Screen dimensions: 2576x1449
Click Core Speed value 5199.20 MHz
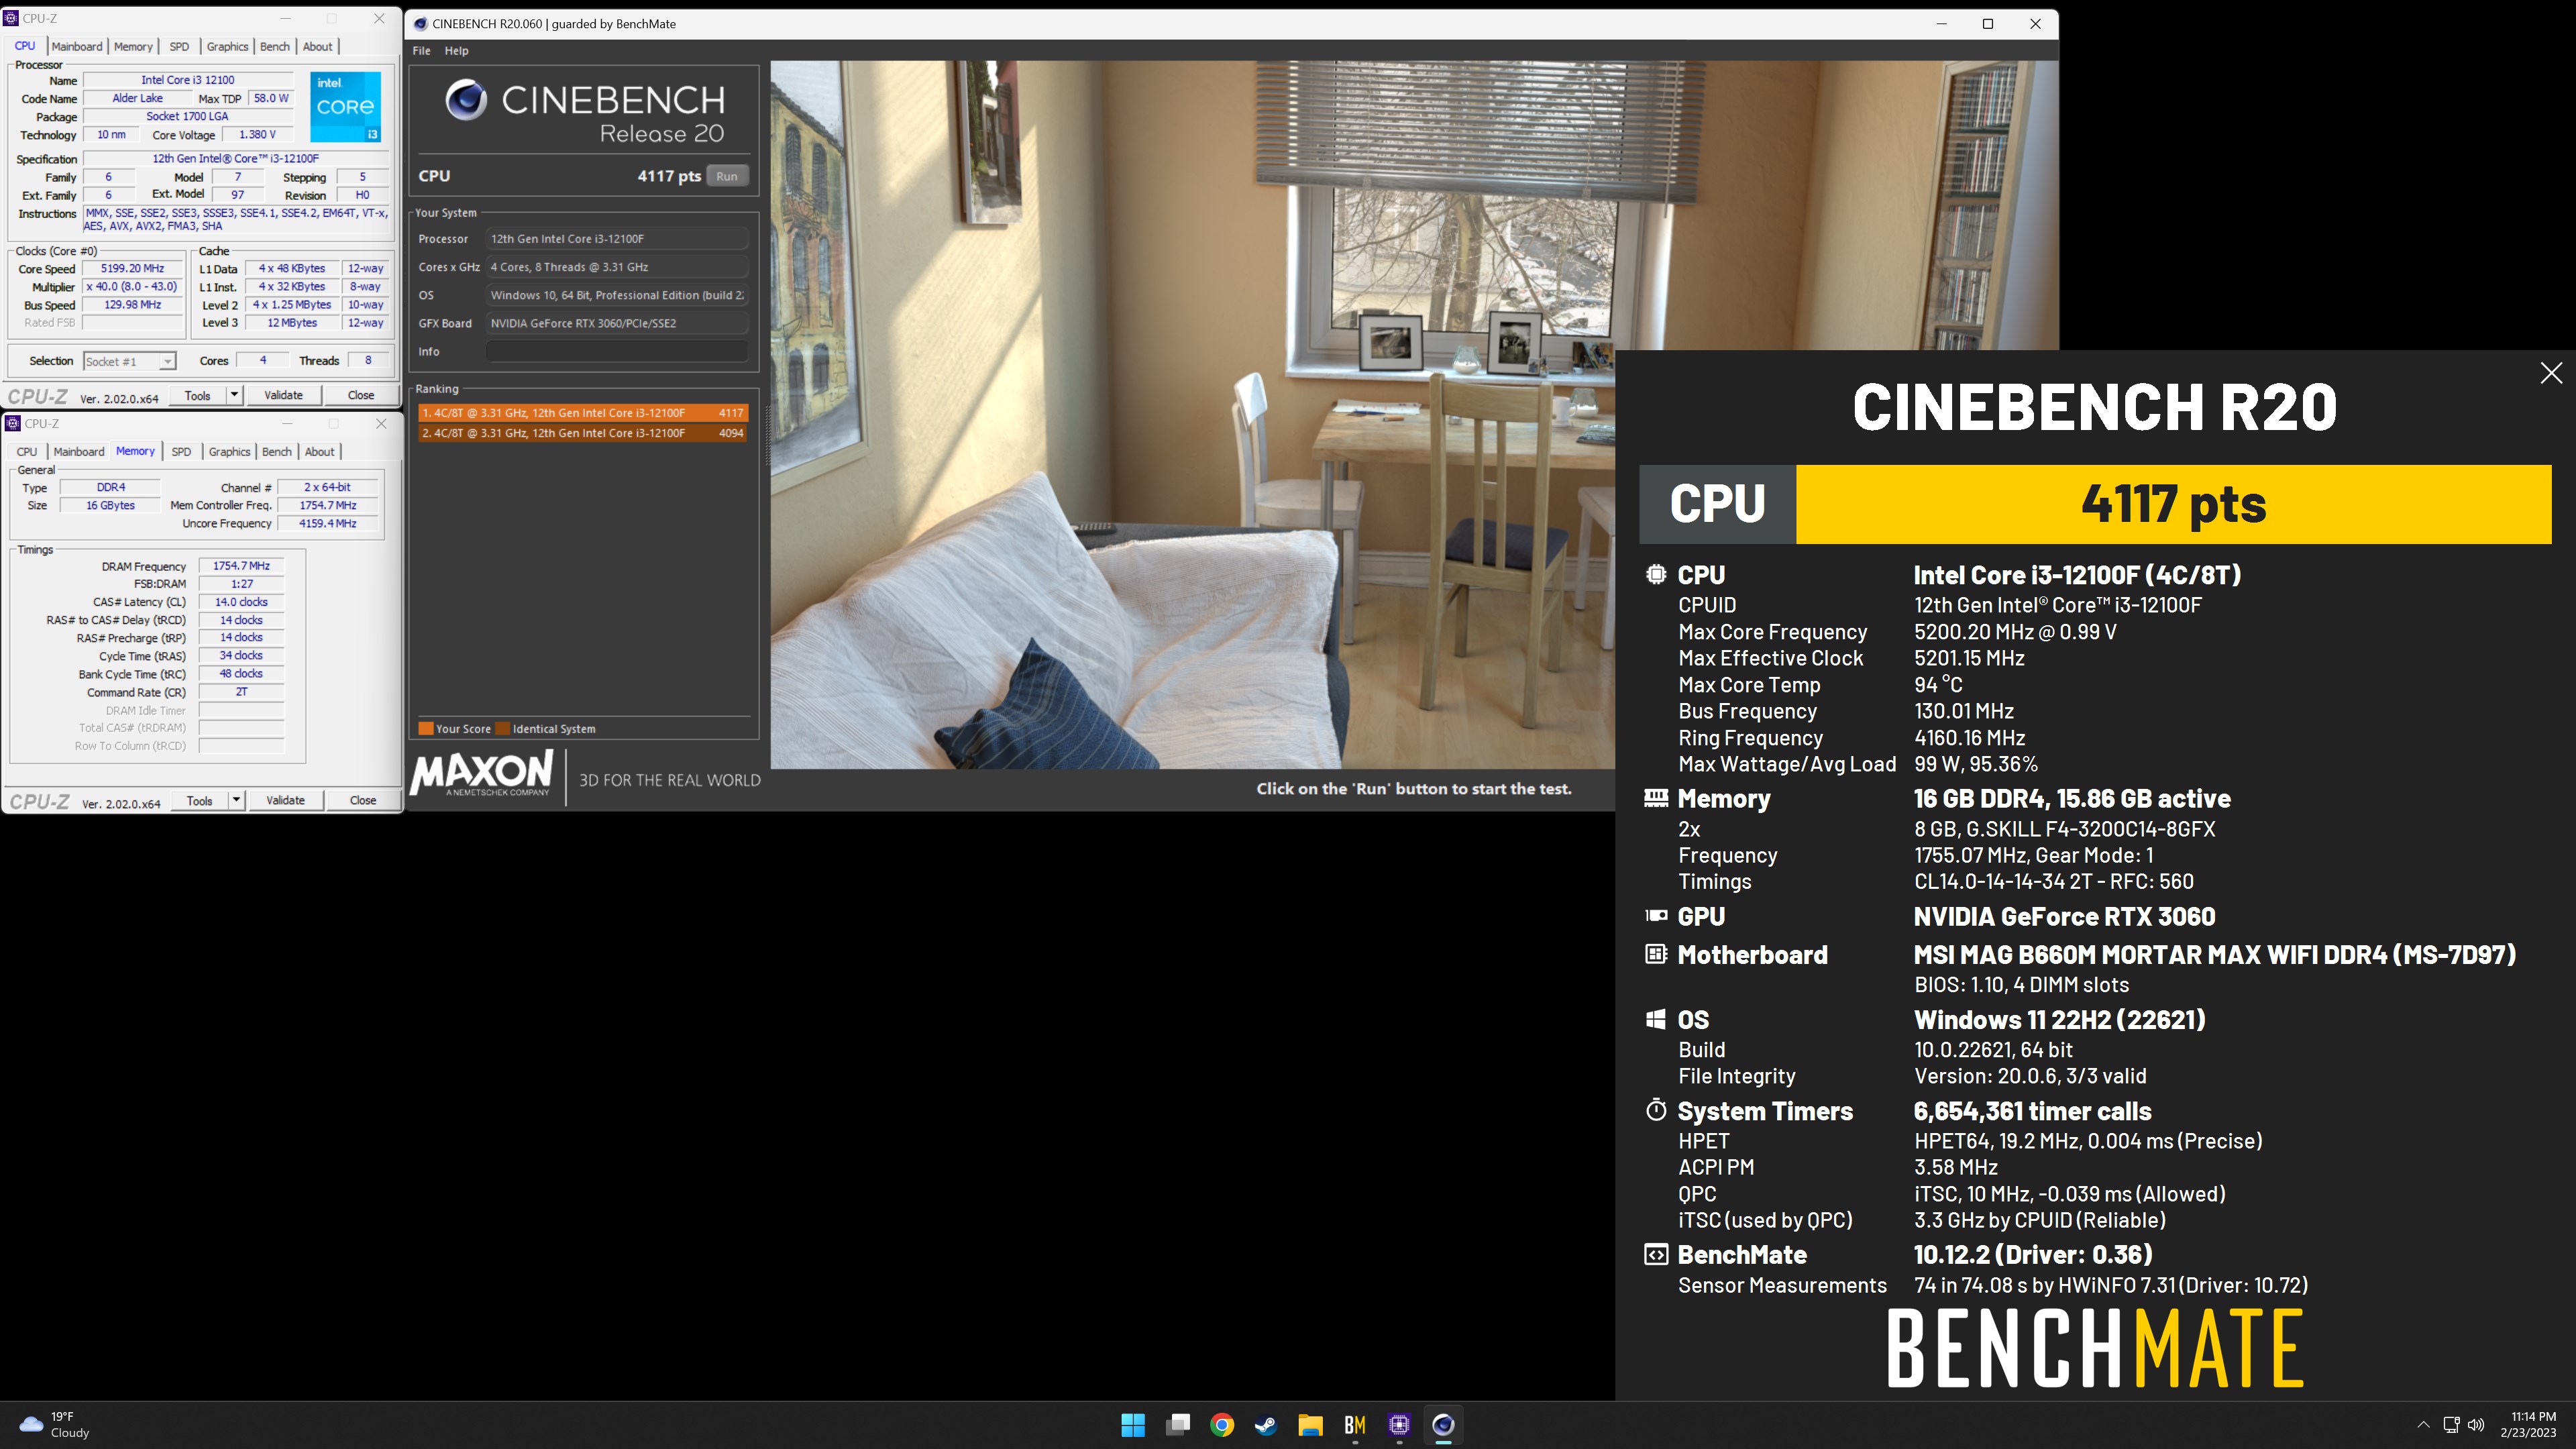pyautogui.click(x=132, y=268)
